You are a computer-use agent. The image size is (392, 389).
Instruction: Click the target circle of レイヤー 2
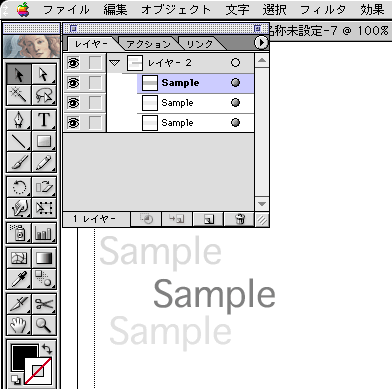pos(235,62)
